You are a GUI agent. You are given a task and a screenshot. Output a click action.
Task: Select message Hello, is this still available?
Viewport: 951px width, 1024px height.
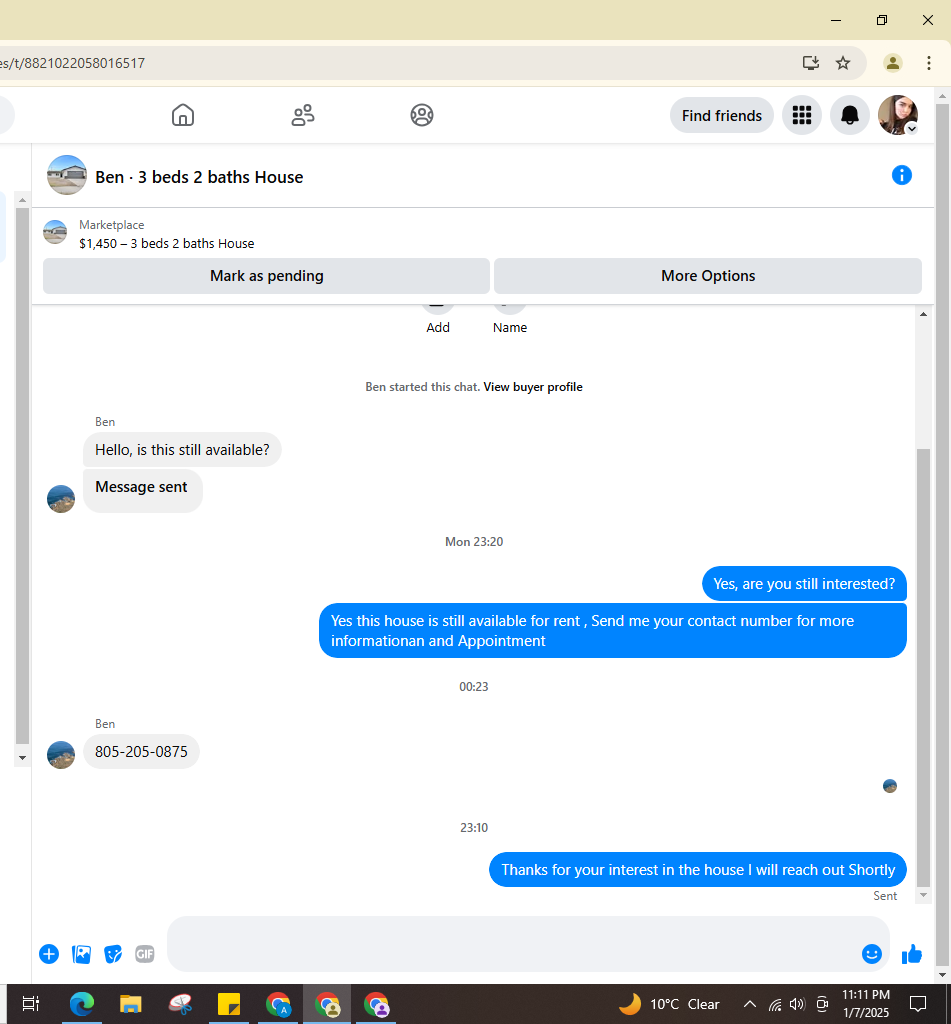click(x=182, y=450)
